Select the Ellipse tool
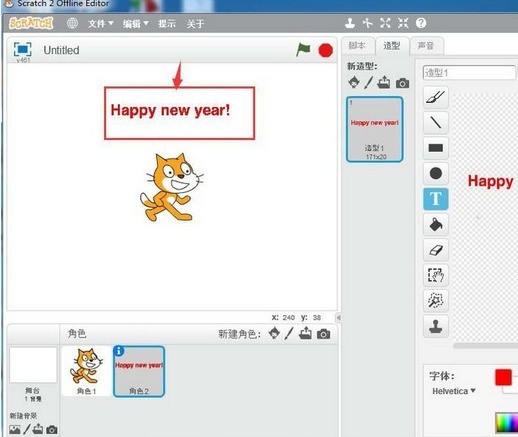Image resolution: width=518 pixels, height=437 pixels. (x=436, y=173)
